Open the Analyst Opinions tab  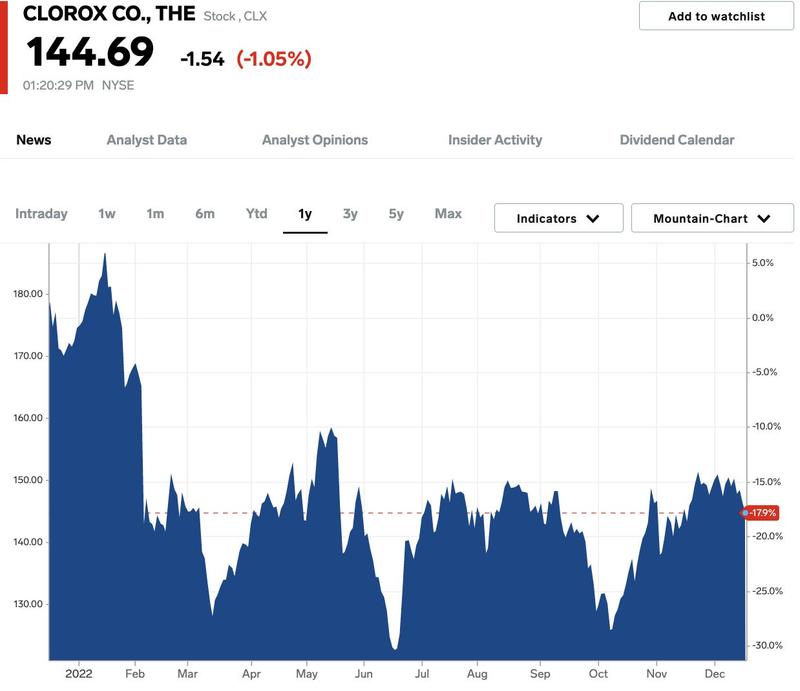click(315, 140)
